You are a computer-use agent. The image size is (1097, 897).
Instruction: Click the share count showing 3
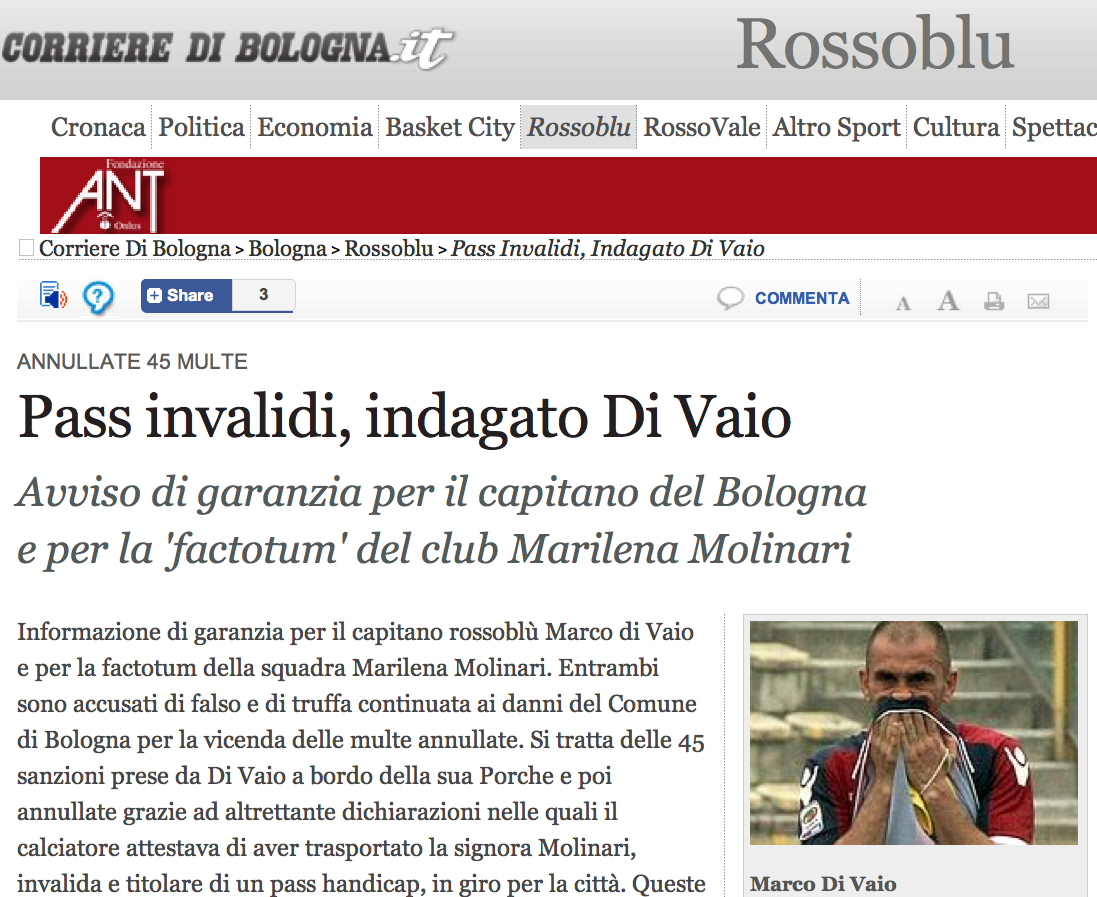263,295
